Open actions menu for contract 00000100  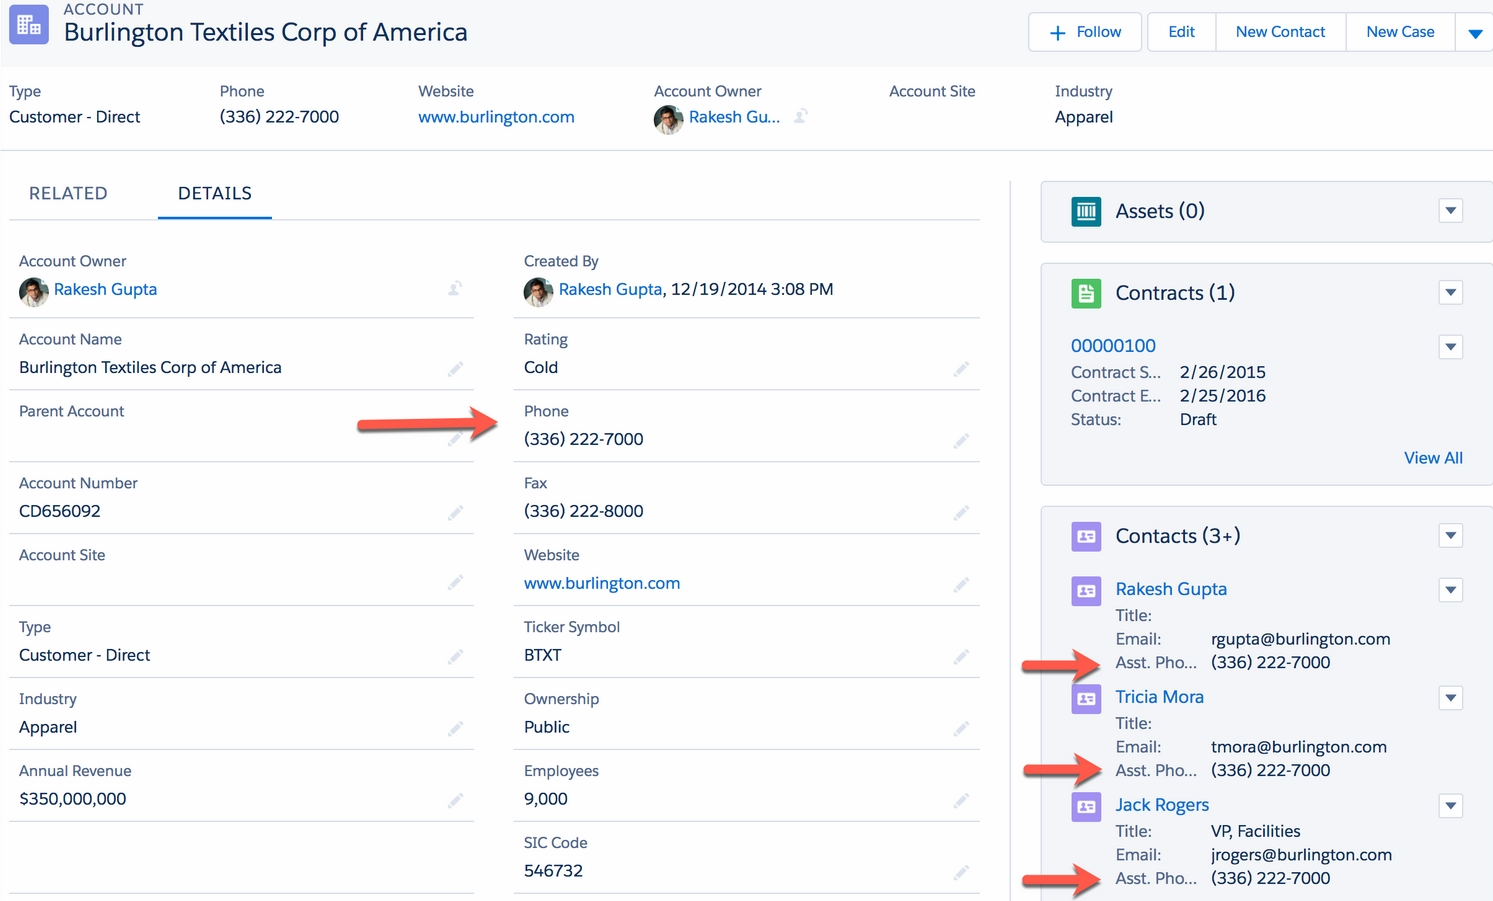(1451, 347)
